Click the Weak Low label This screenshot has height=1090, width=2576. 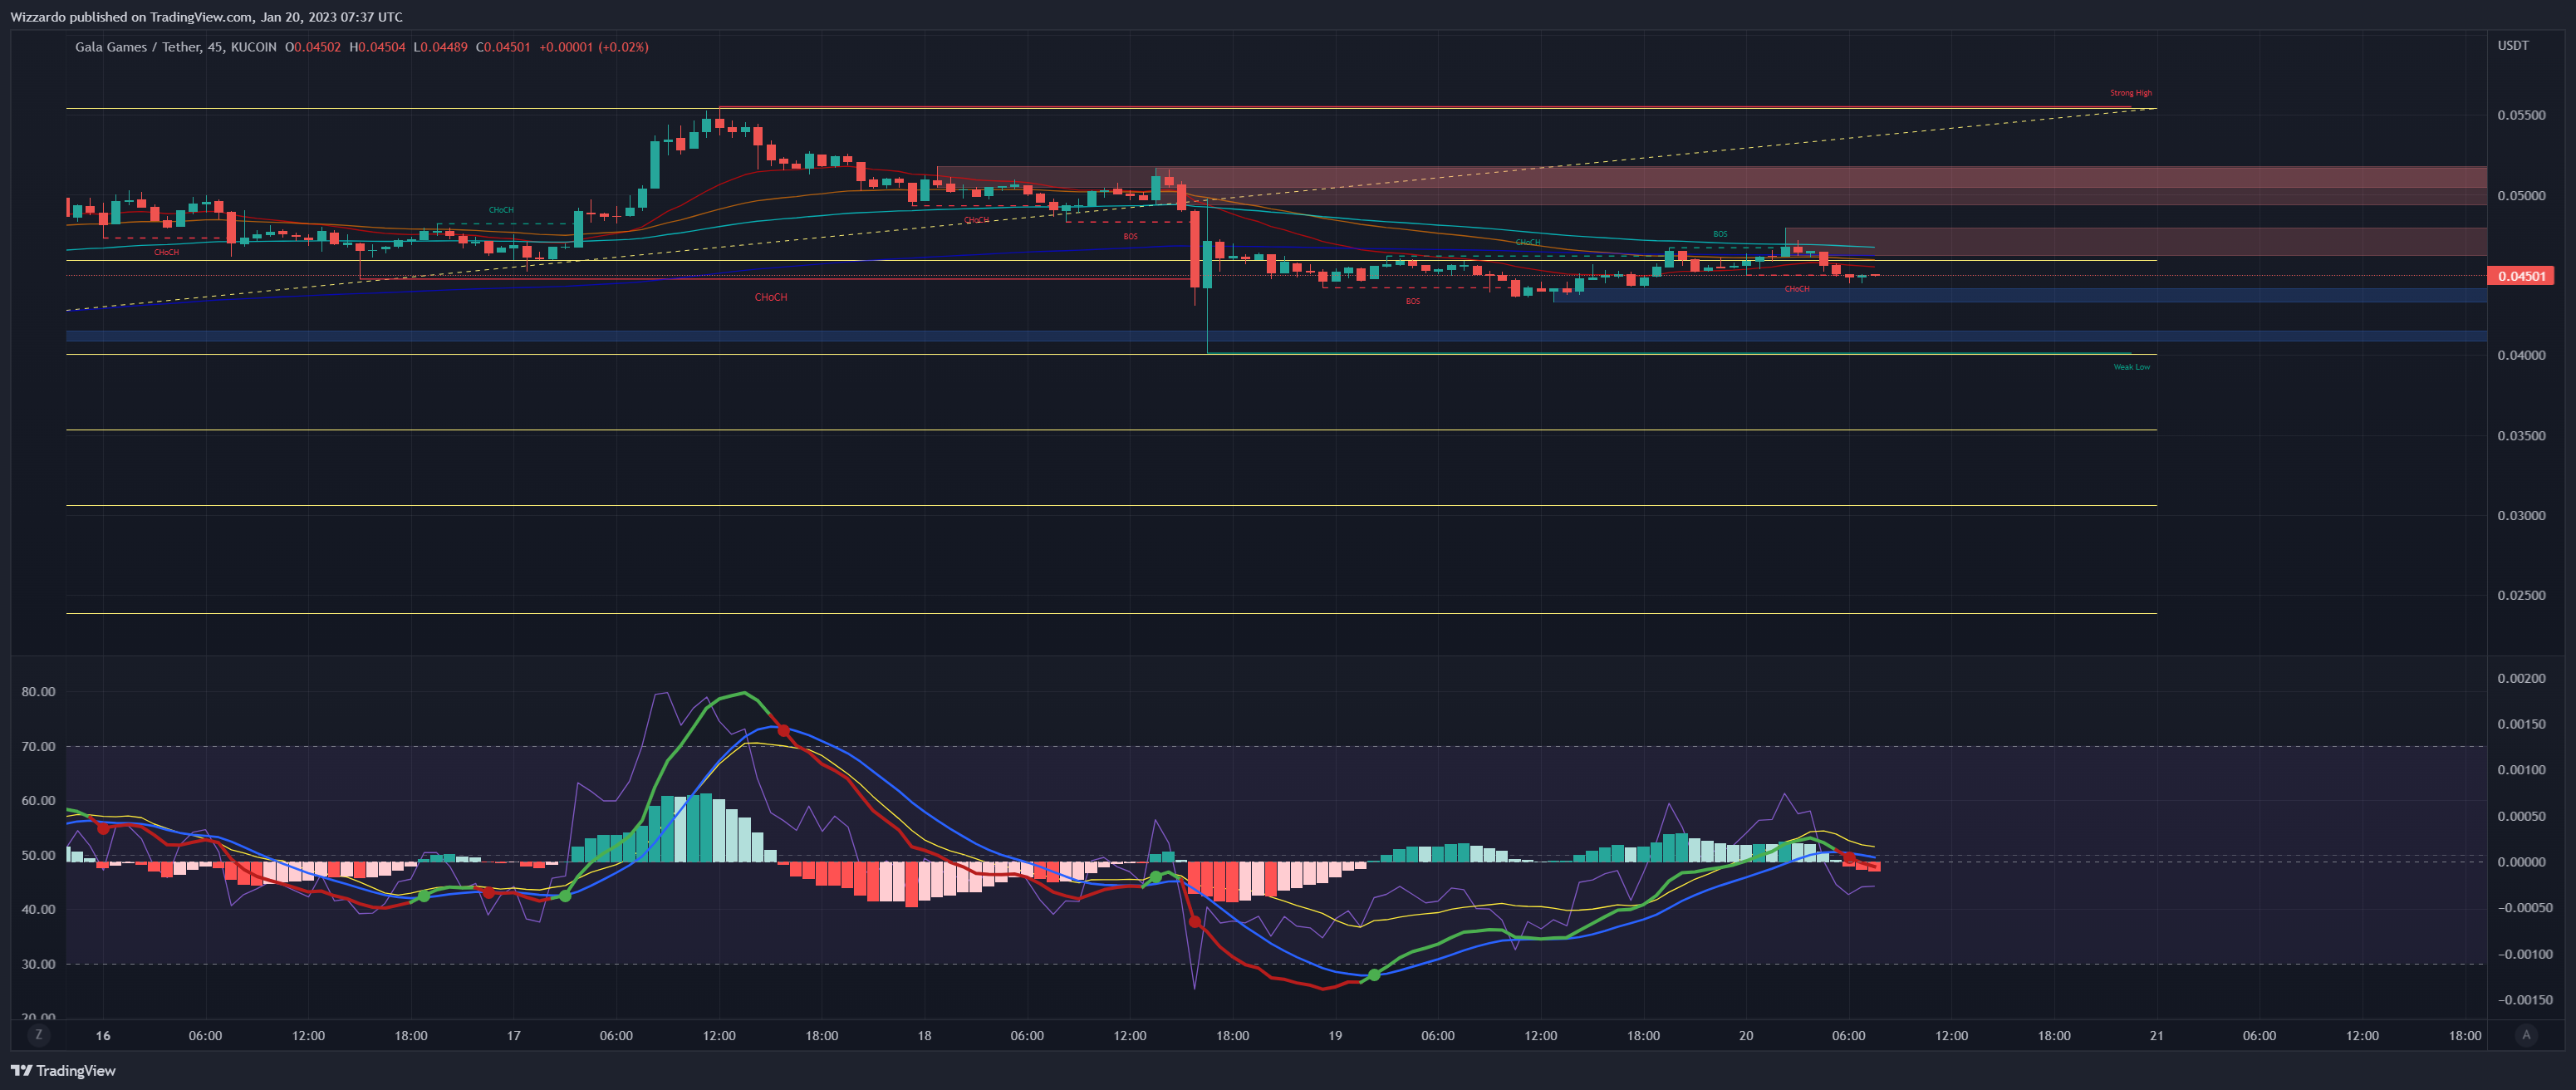[2131, 367]
